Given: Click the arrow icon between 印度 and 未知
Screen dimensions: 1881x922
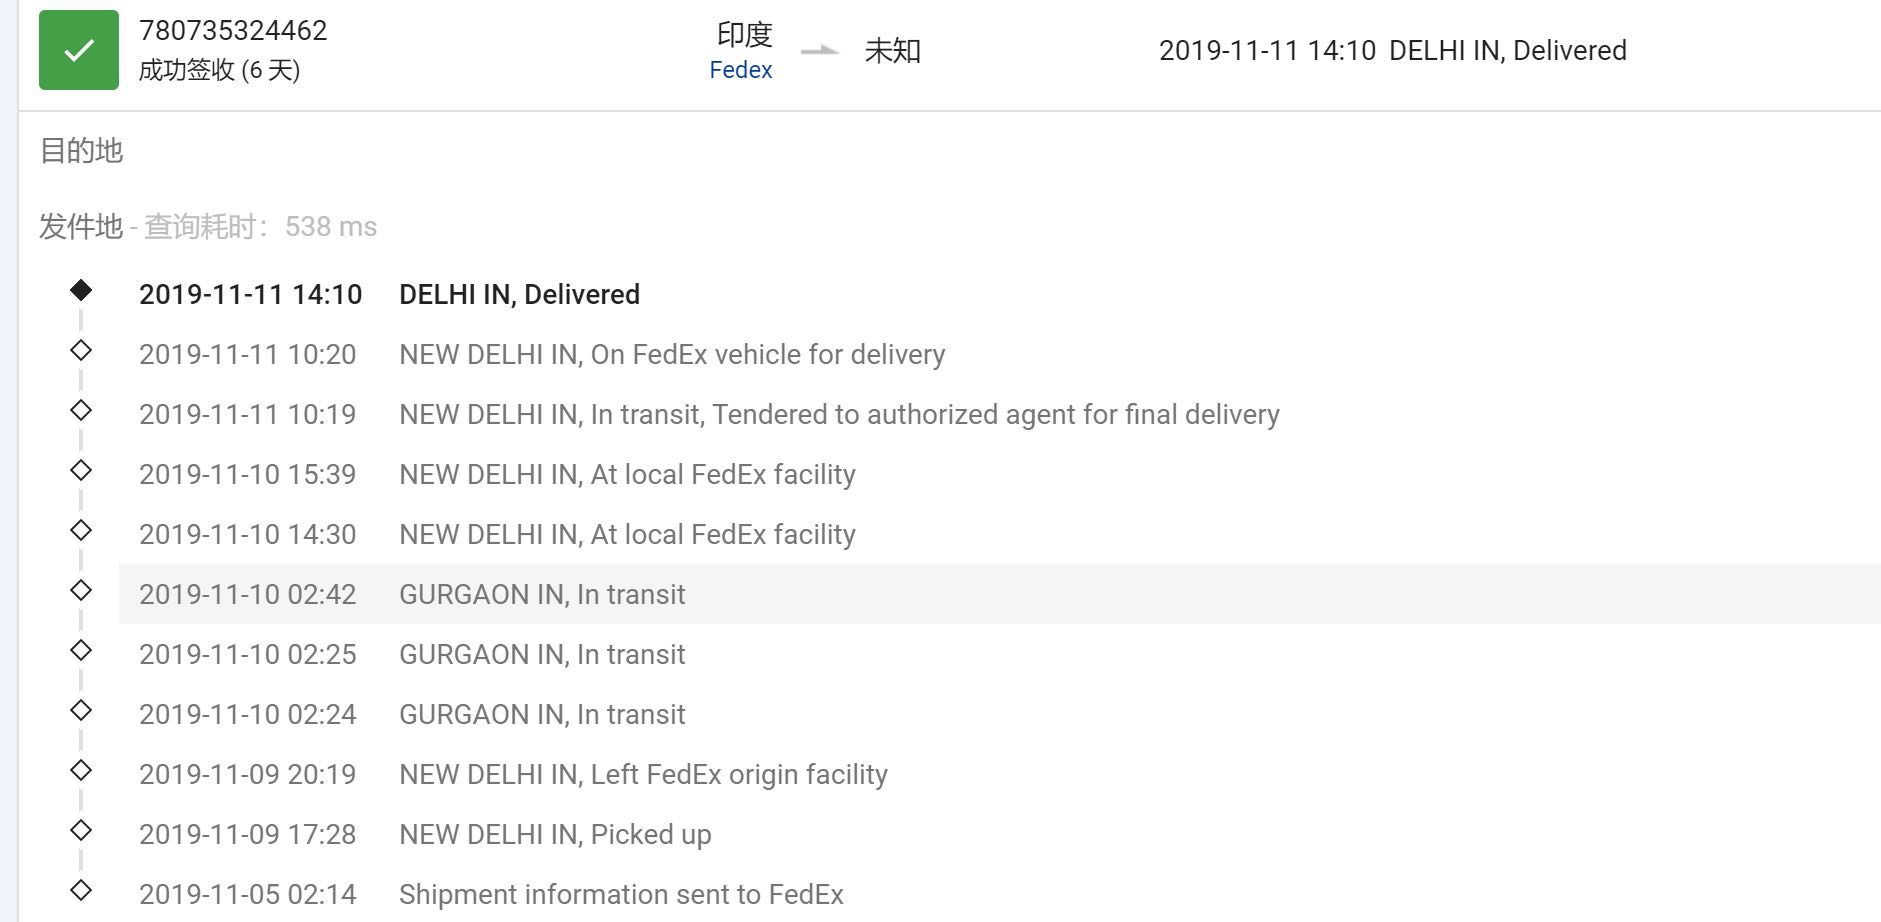Looking at the screenshot, I should [x=820, y=50].
